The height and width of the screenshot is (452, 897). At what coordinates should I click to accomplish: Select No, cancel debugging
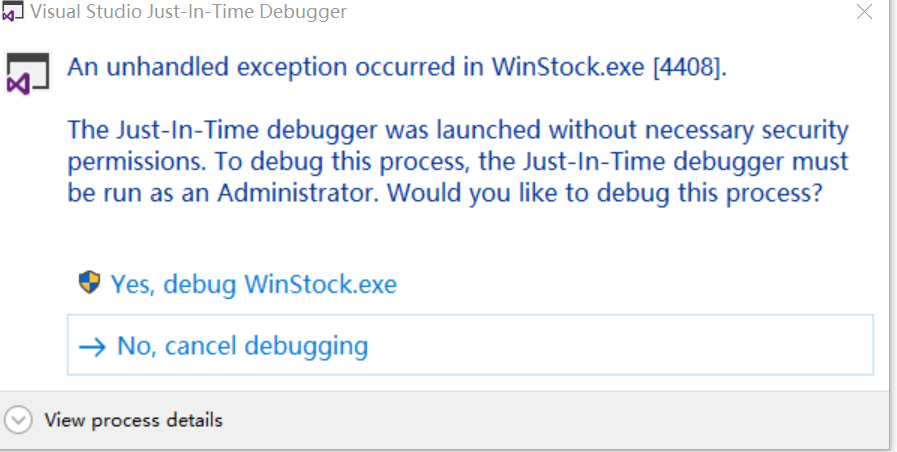tap(242, 346)
